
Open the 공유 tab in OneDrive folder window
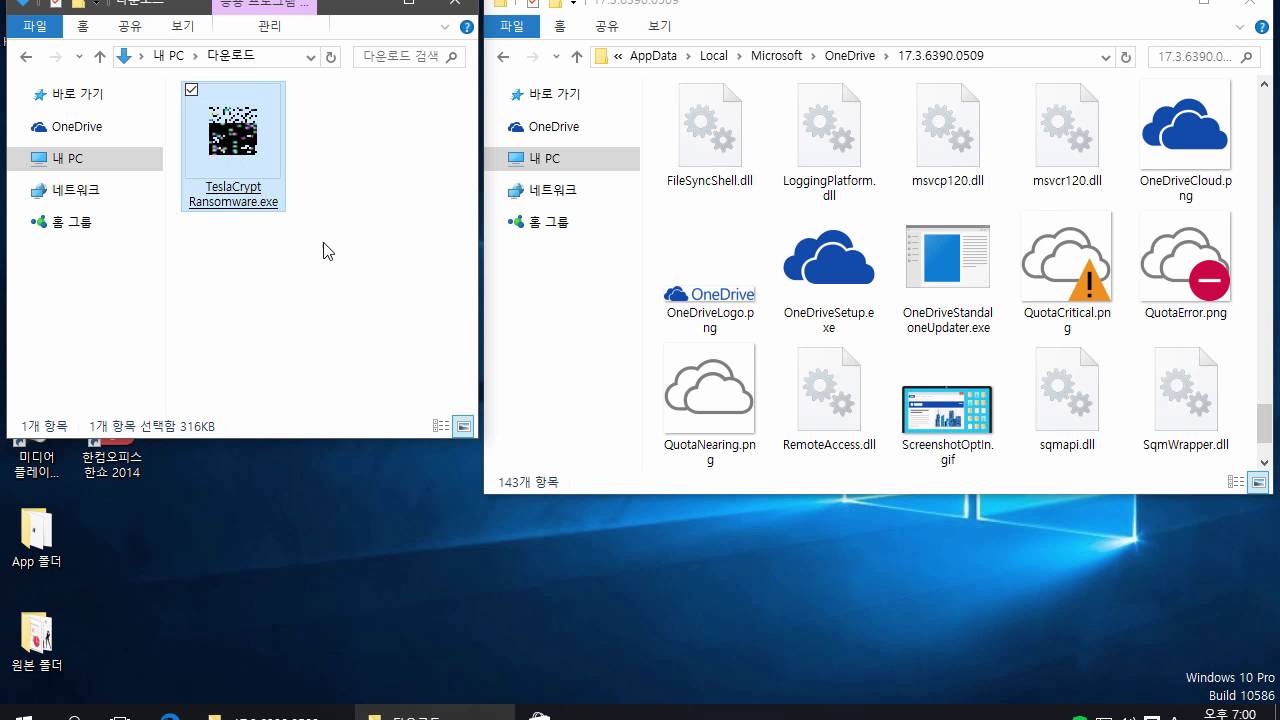pos(607,26)
